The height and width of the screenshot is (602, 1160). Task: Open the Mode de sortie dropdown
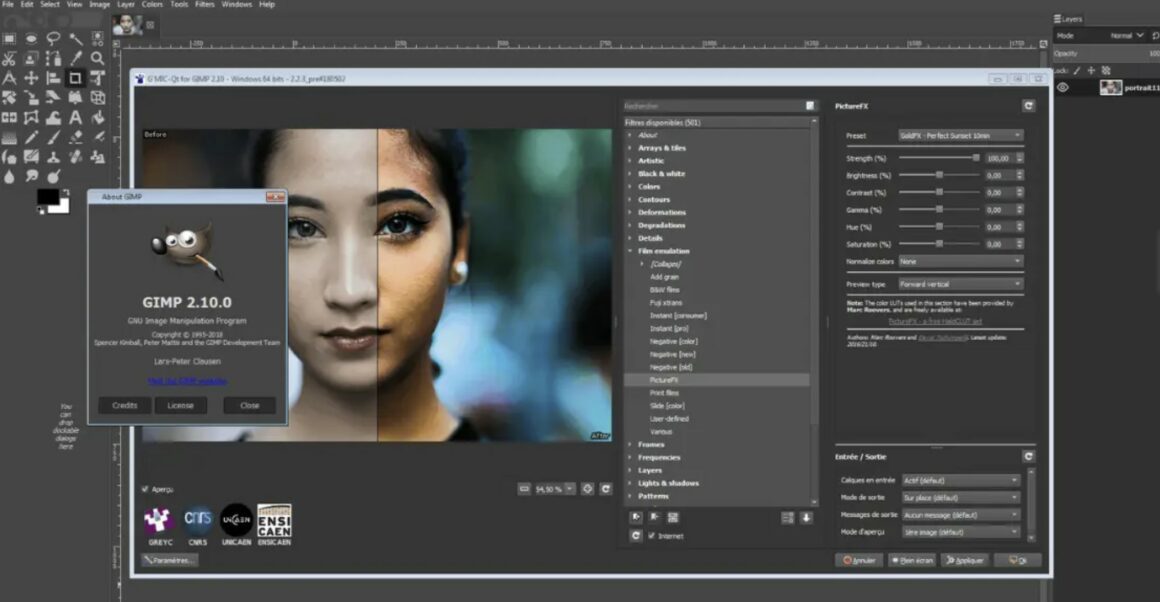pos(960,498)
